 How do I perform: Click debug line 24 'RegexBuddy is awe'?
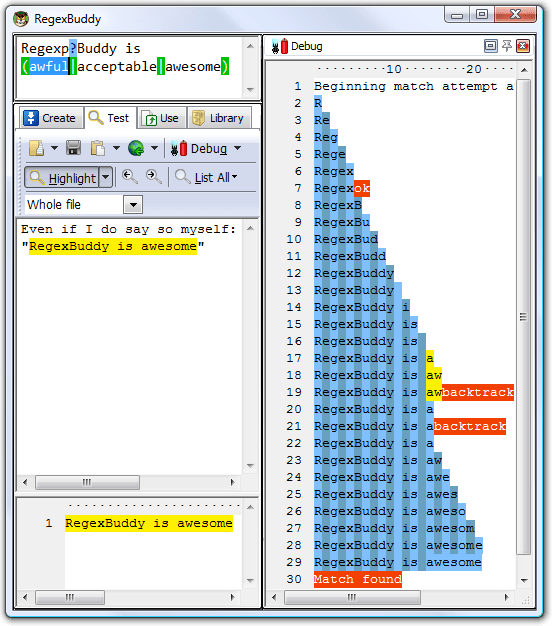[x=382, y=477]
